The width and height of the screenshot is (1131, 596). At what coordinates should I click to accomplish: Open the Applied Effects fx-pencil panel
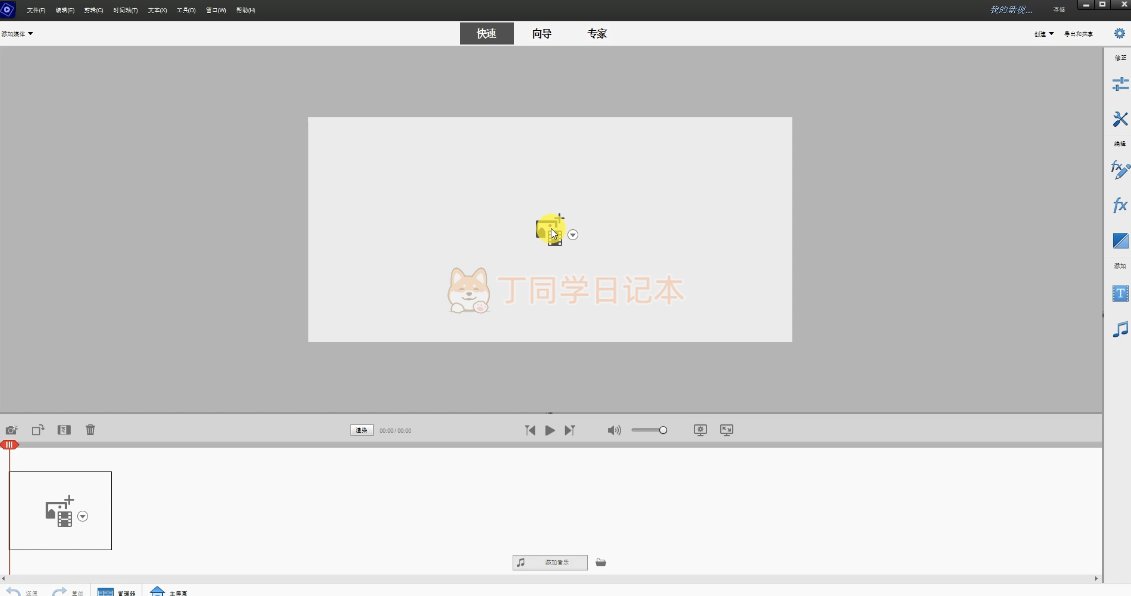pos(1120,169)
